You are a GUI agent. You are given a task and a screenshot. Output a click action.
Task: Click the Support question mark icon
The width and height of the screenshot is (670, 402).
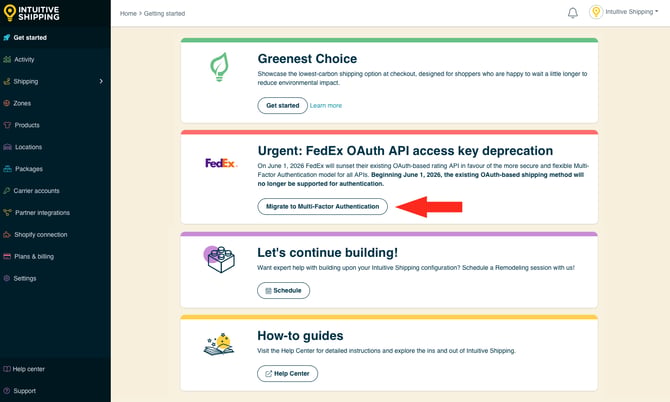(6, 390)
